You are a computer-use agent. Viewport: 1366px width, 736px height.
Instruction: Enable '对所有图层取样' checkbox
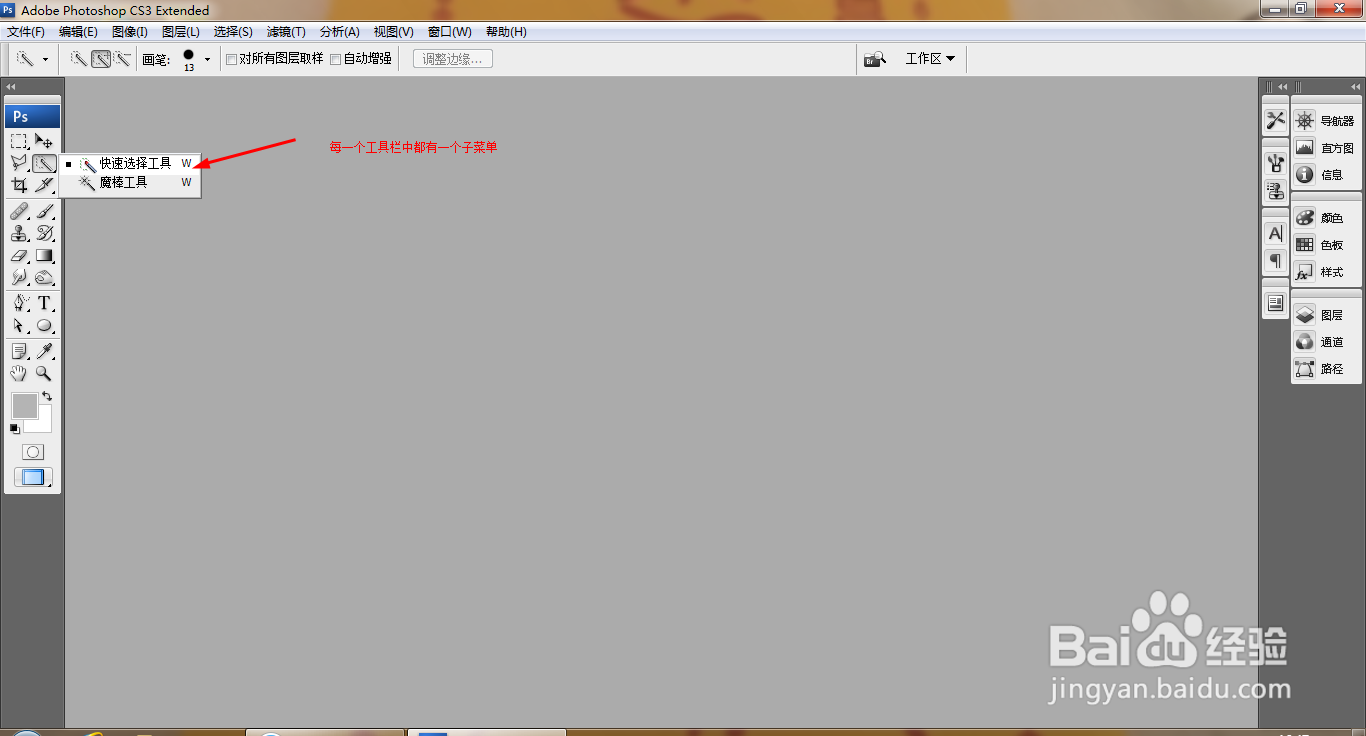point(231,59)
